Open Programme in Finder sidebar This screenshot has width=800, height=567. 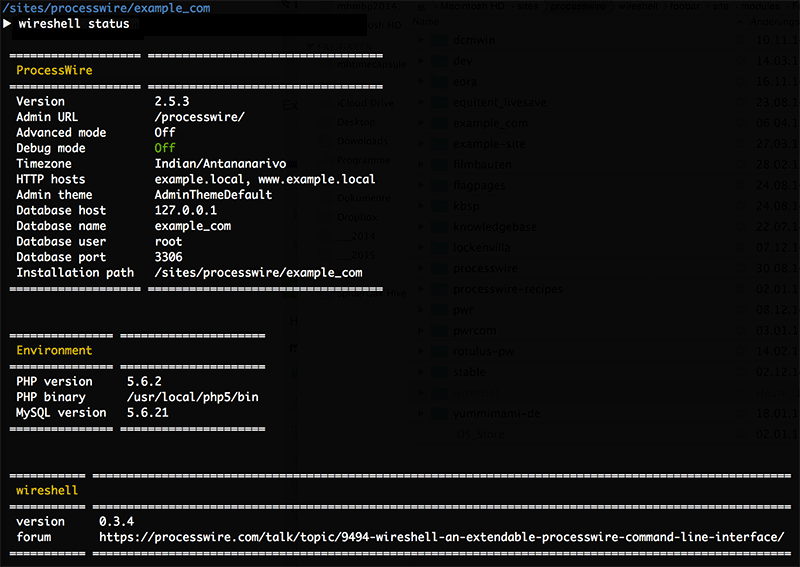(x=363, y=160)
